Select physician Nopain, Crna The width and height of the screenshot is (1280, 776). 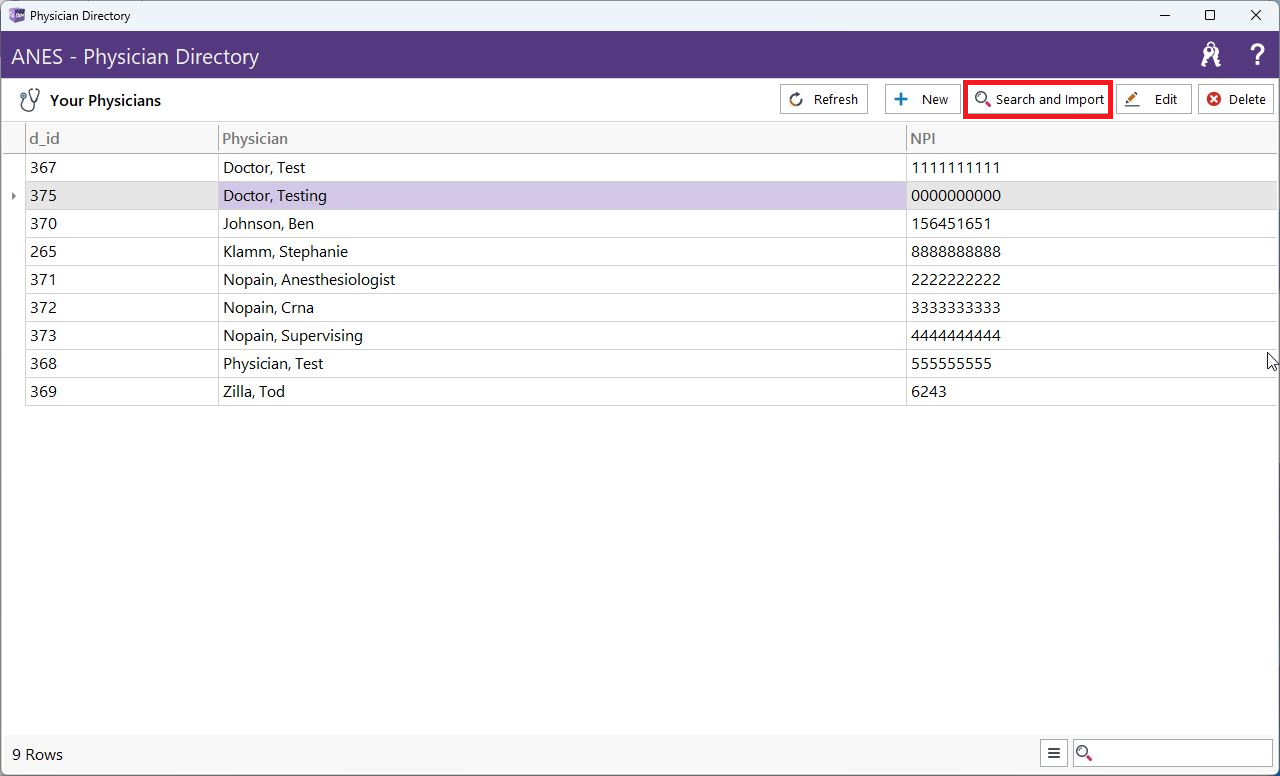[562, 307]
